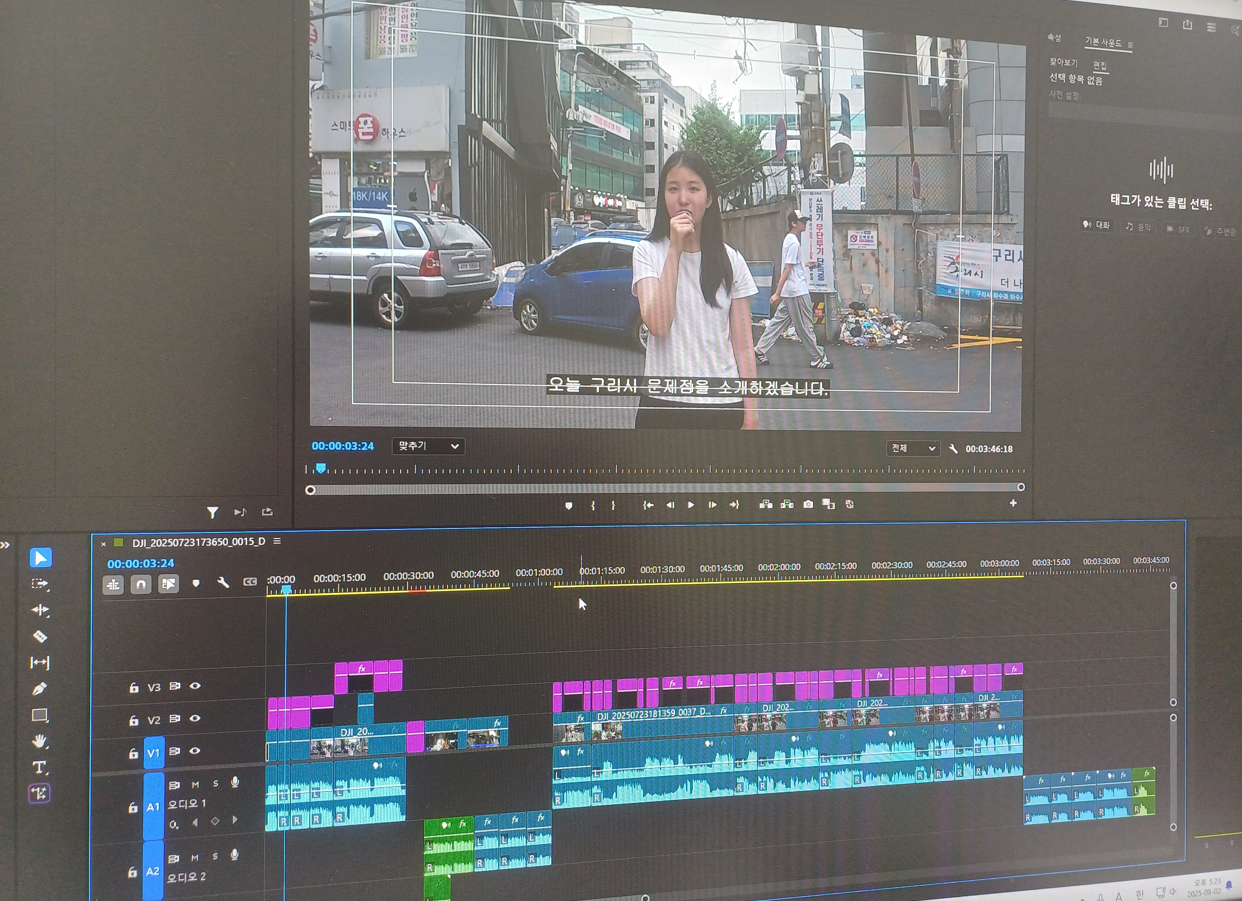Open the 맞추기 zoom level dropdown
Image resolution: width=1242 pixels, height=901 pixels.
pyautogui.click(x=428, y=446)
